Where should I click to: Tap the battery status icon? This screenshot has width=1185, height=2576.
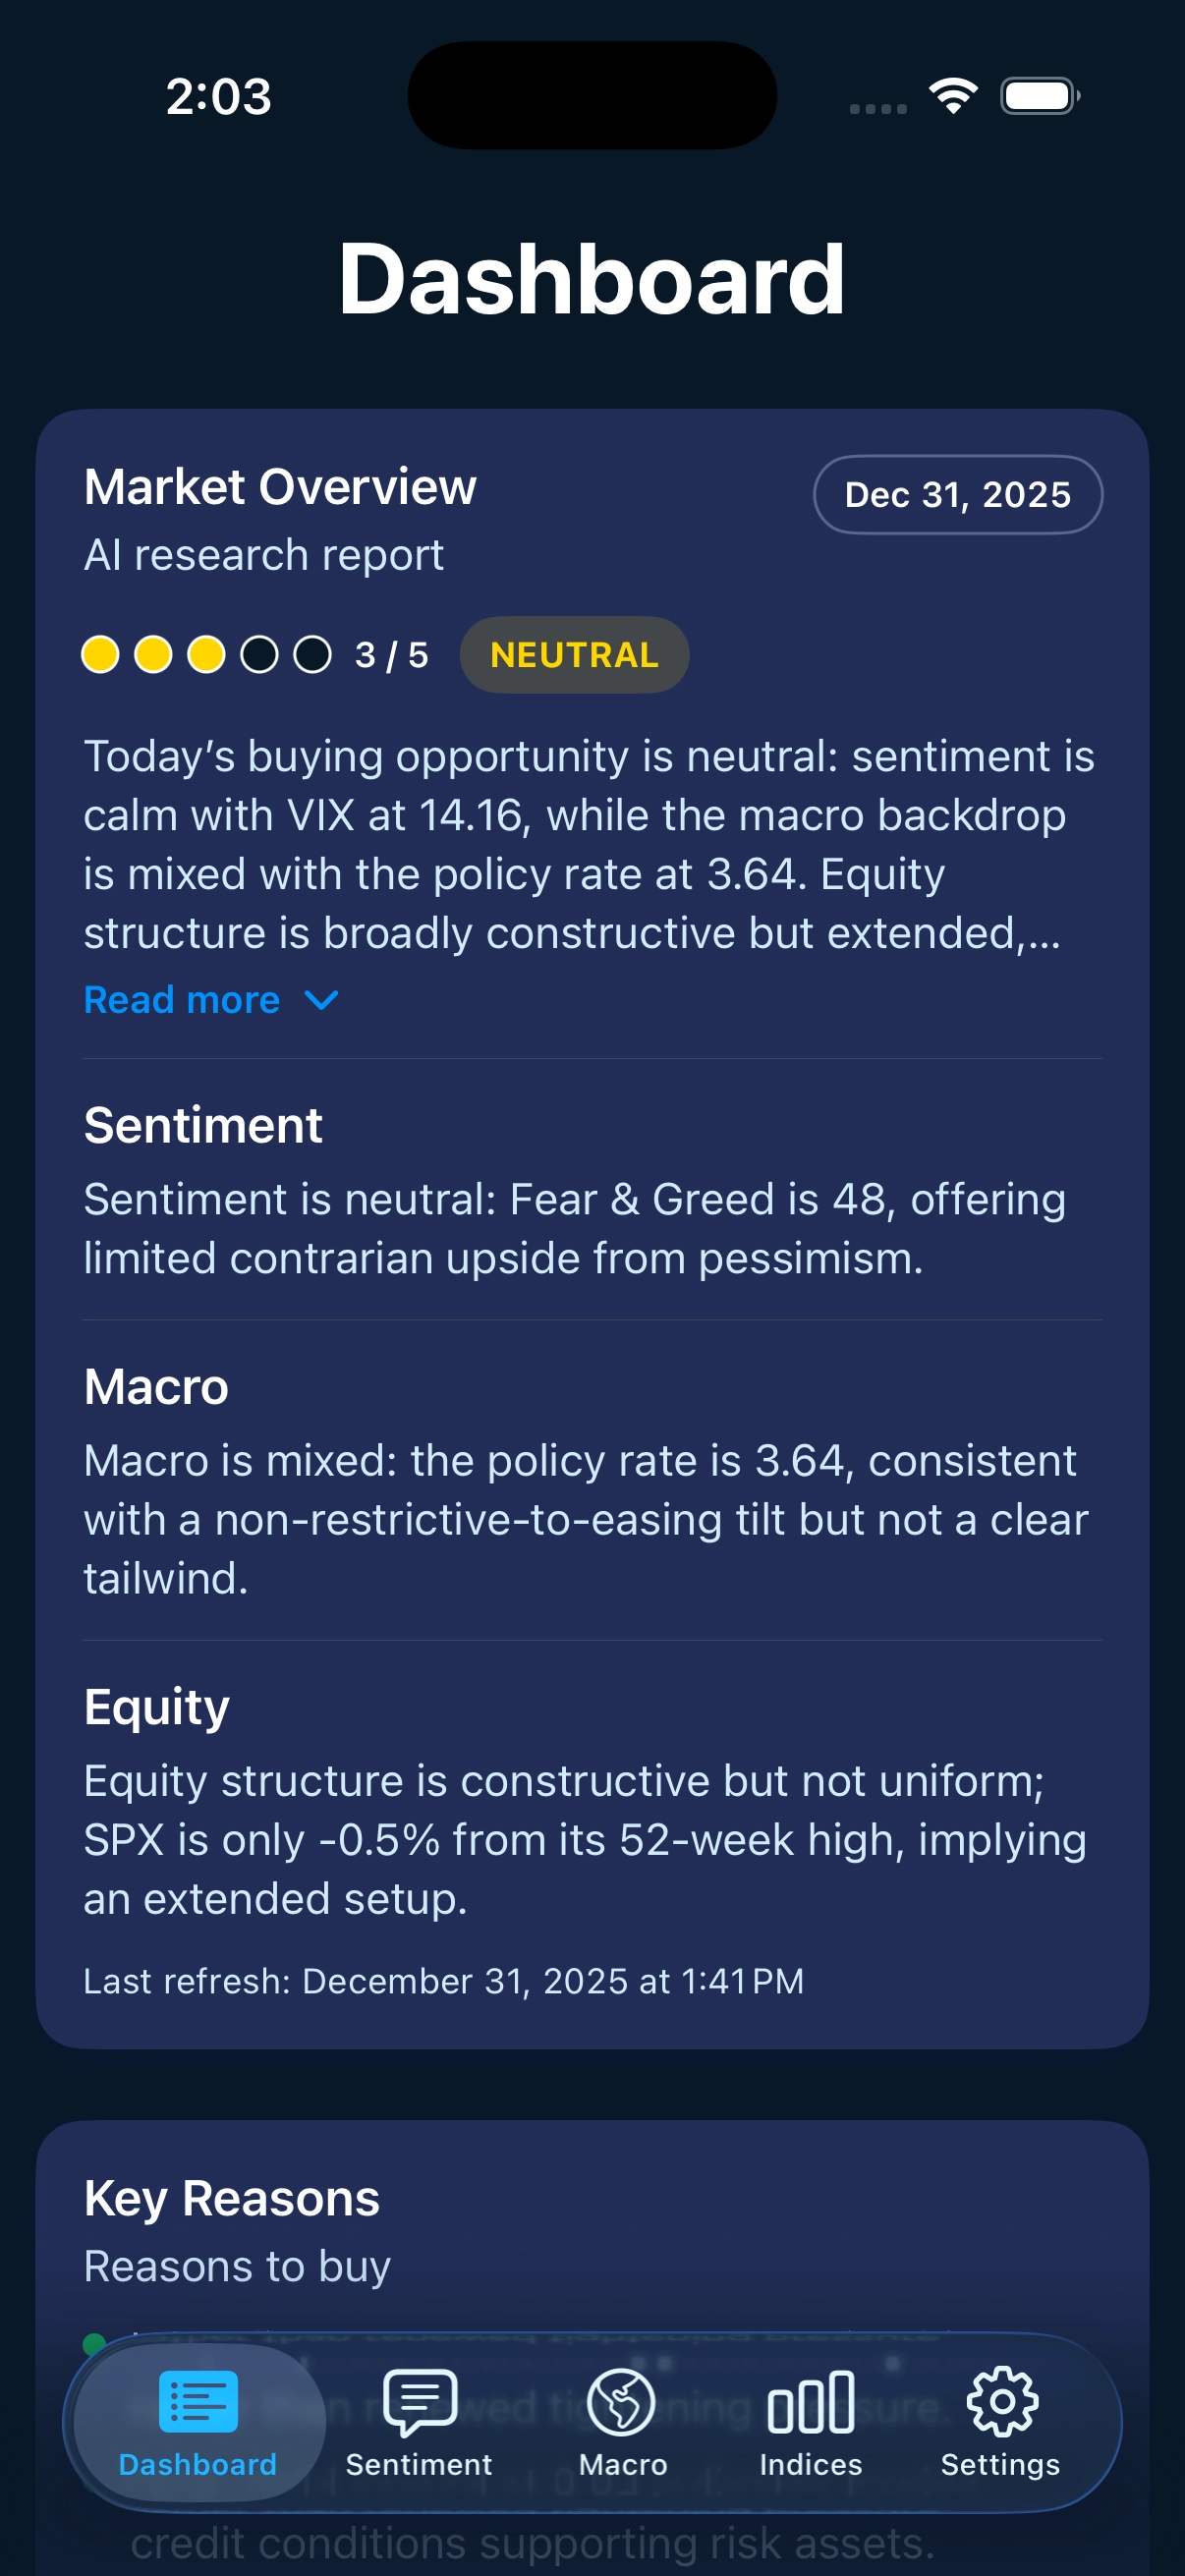(x=1040, y=96)
